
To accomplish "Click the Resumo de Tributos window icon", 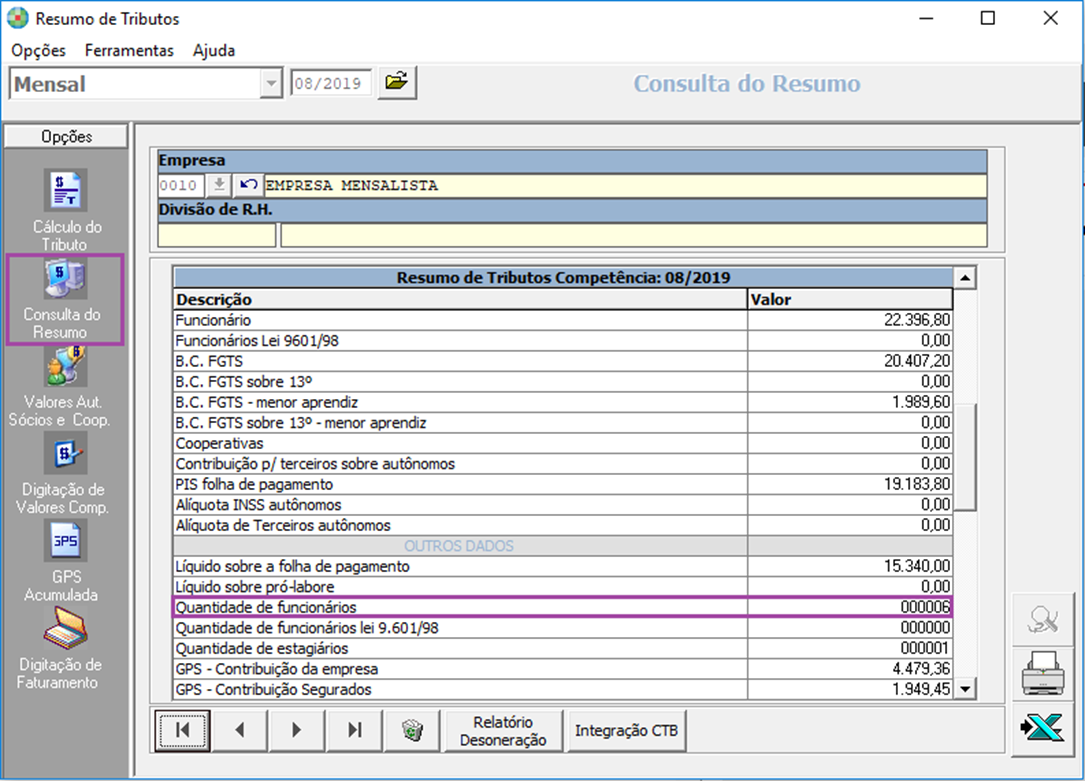I will [17, 19].
